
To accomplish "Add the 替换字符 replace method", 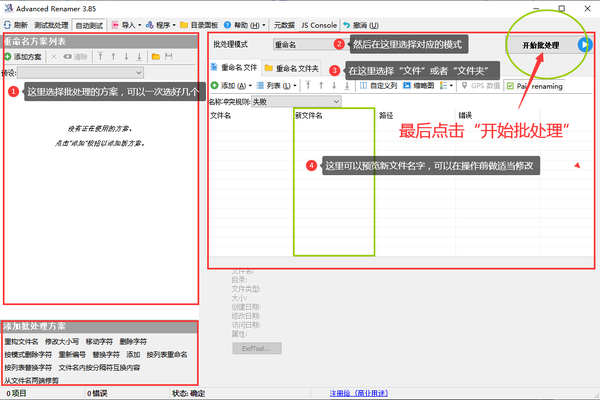I will point(106,354).
